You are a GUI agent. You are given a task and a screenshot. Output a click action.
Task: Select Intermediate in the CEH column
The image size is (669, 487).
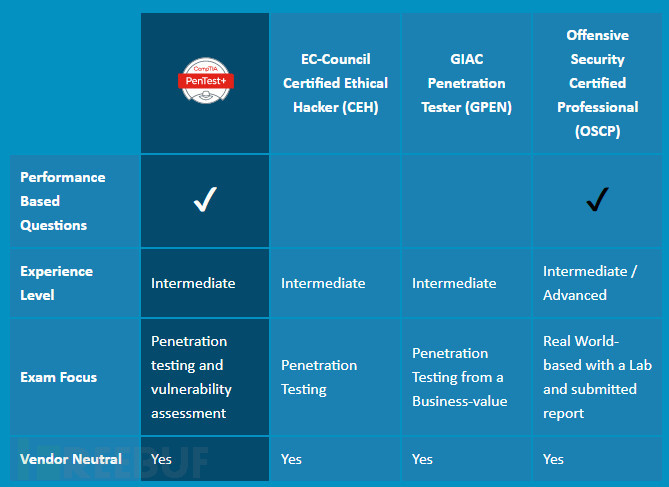pos(323,283)
